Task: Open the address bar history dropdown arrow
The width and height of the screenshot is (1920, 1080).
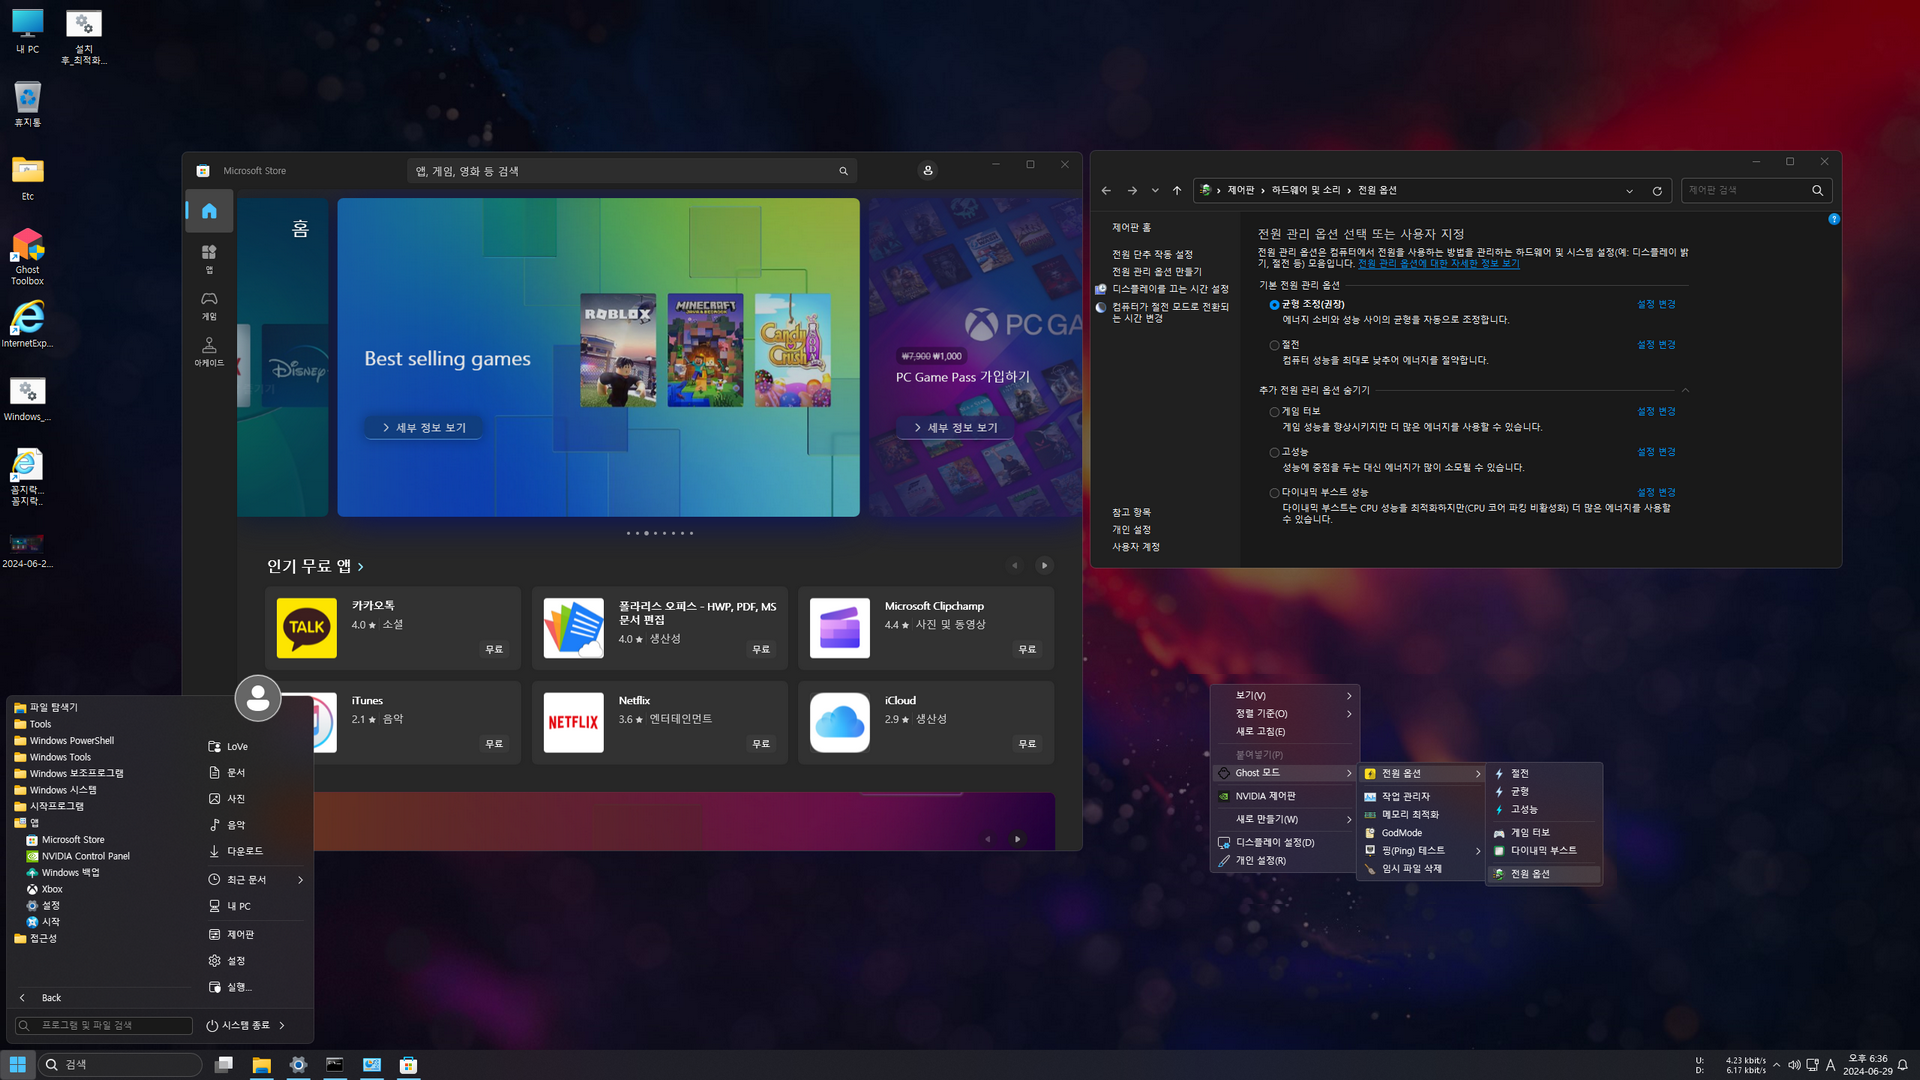Action: point(1629,191)
